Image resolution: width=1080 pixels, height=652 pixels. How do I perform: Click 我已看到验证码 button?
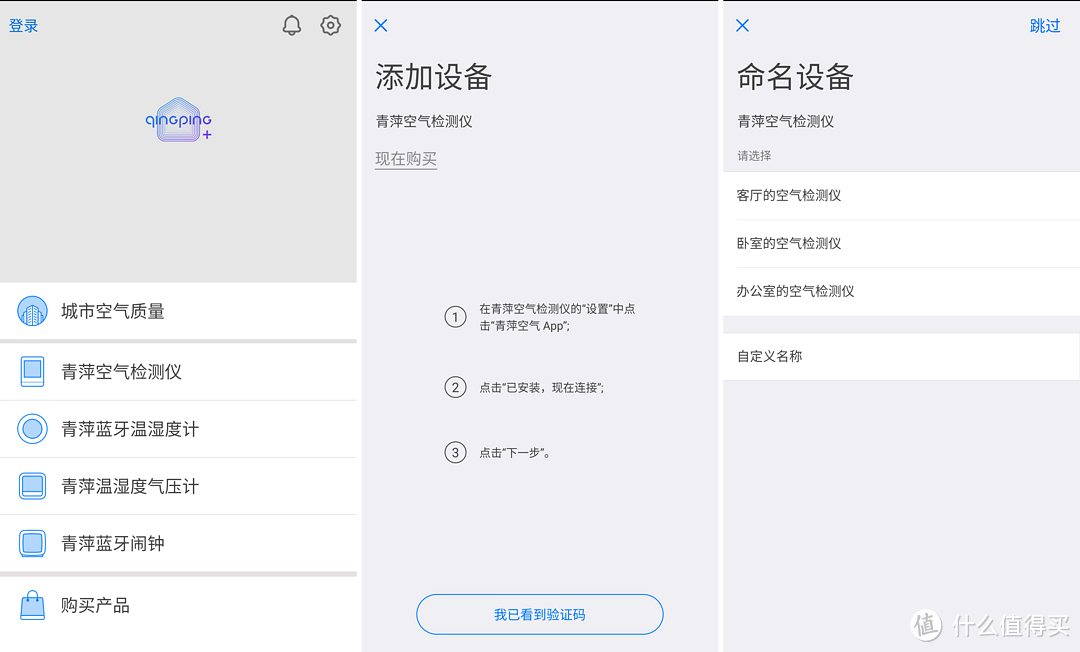pos(539,614)
